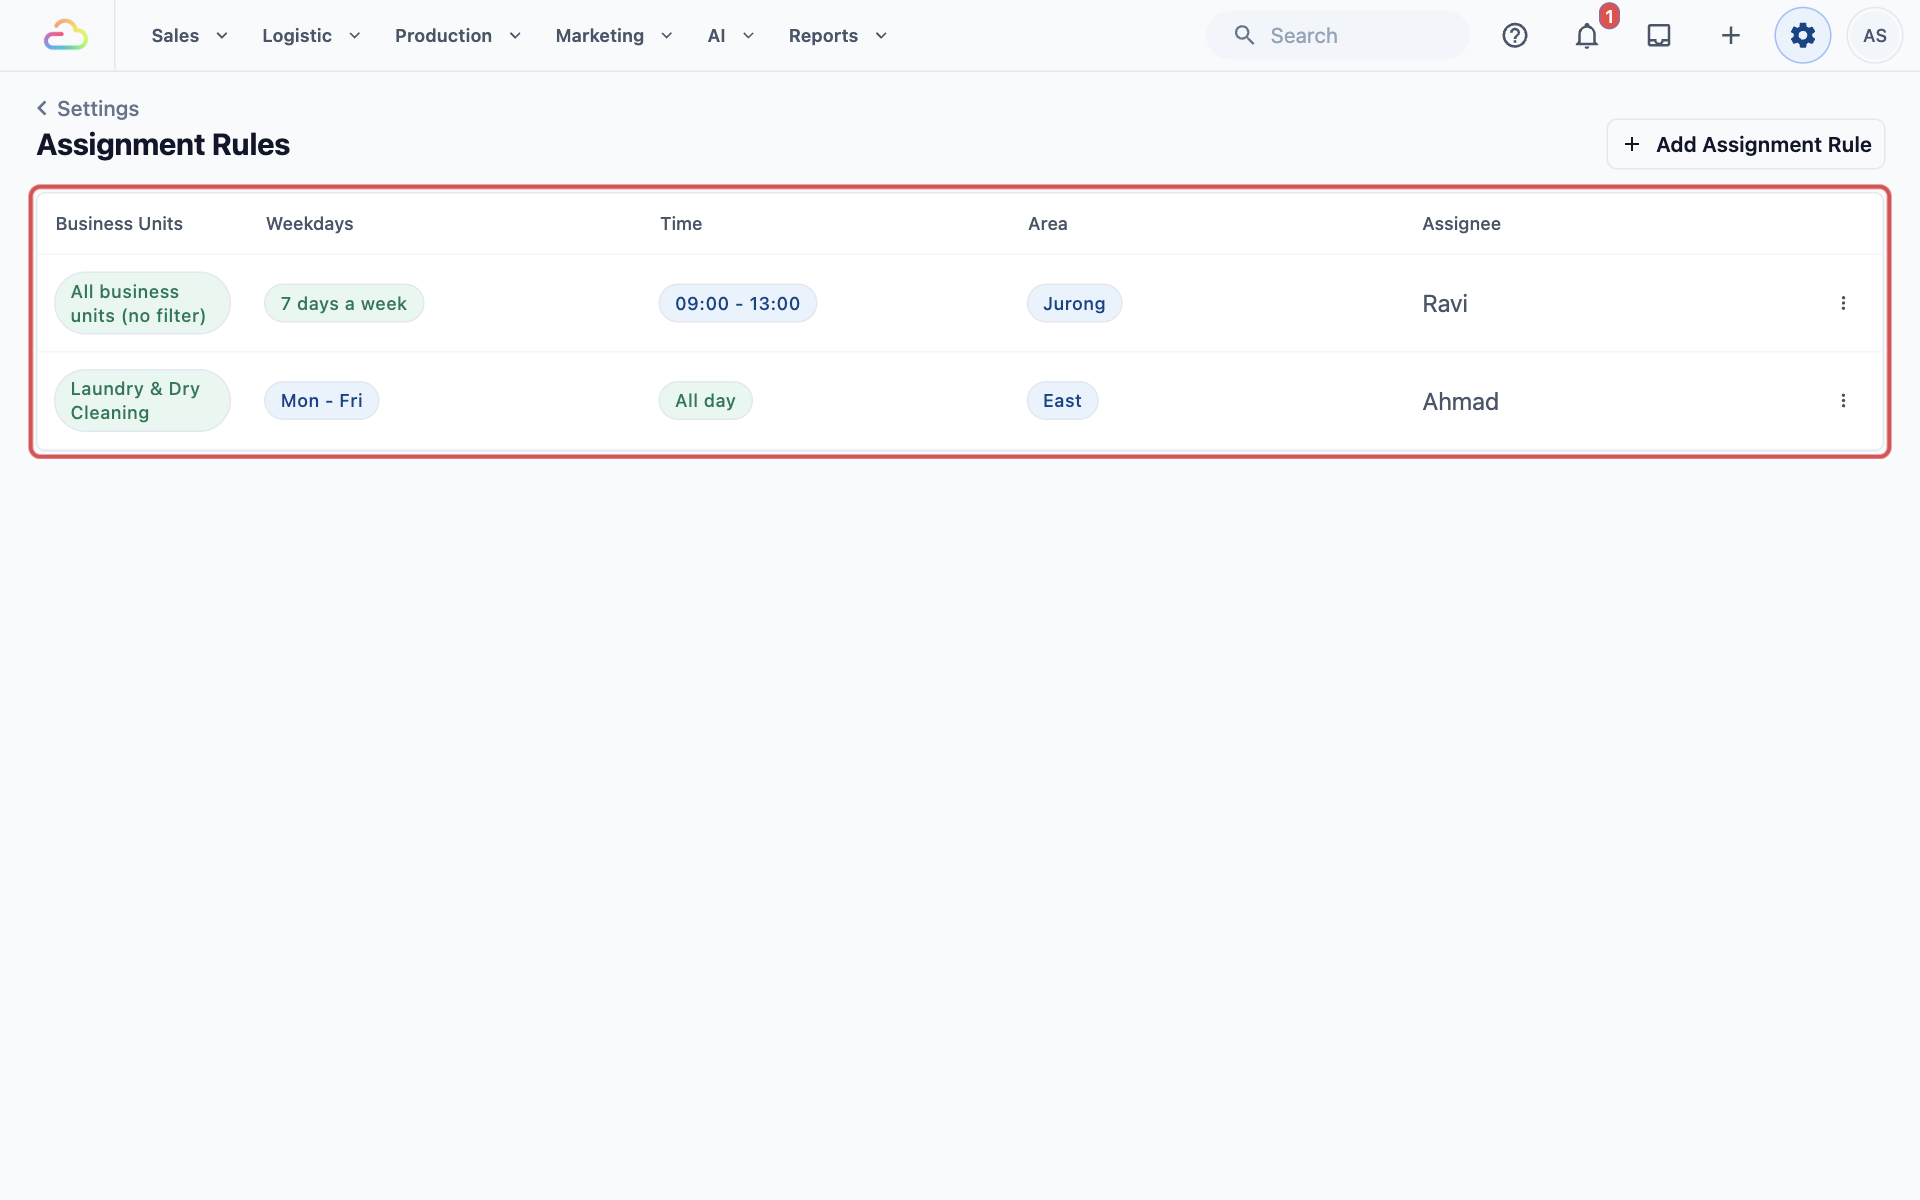The image size is (1920, 1200).
Task: Click the 'Mon - Fri' weekdays tag
Action: click(322, 401)
